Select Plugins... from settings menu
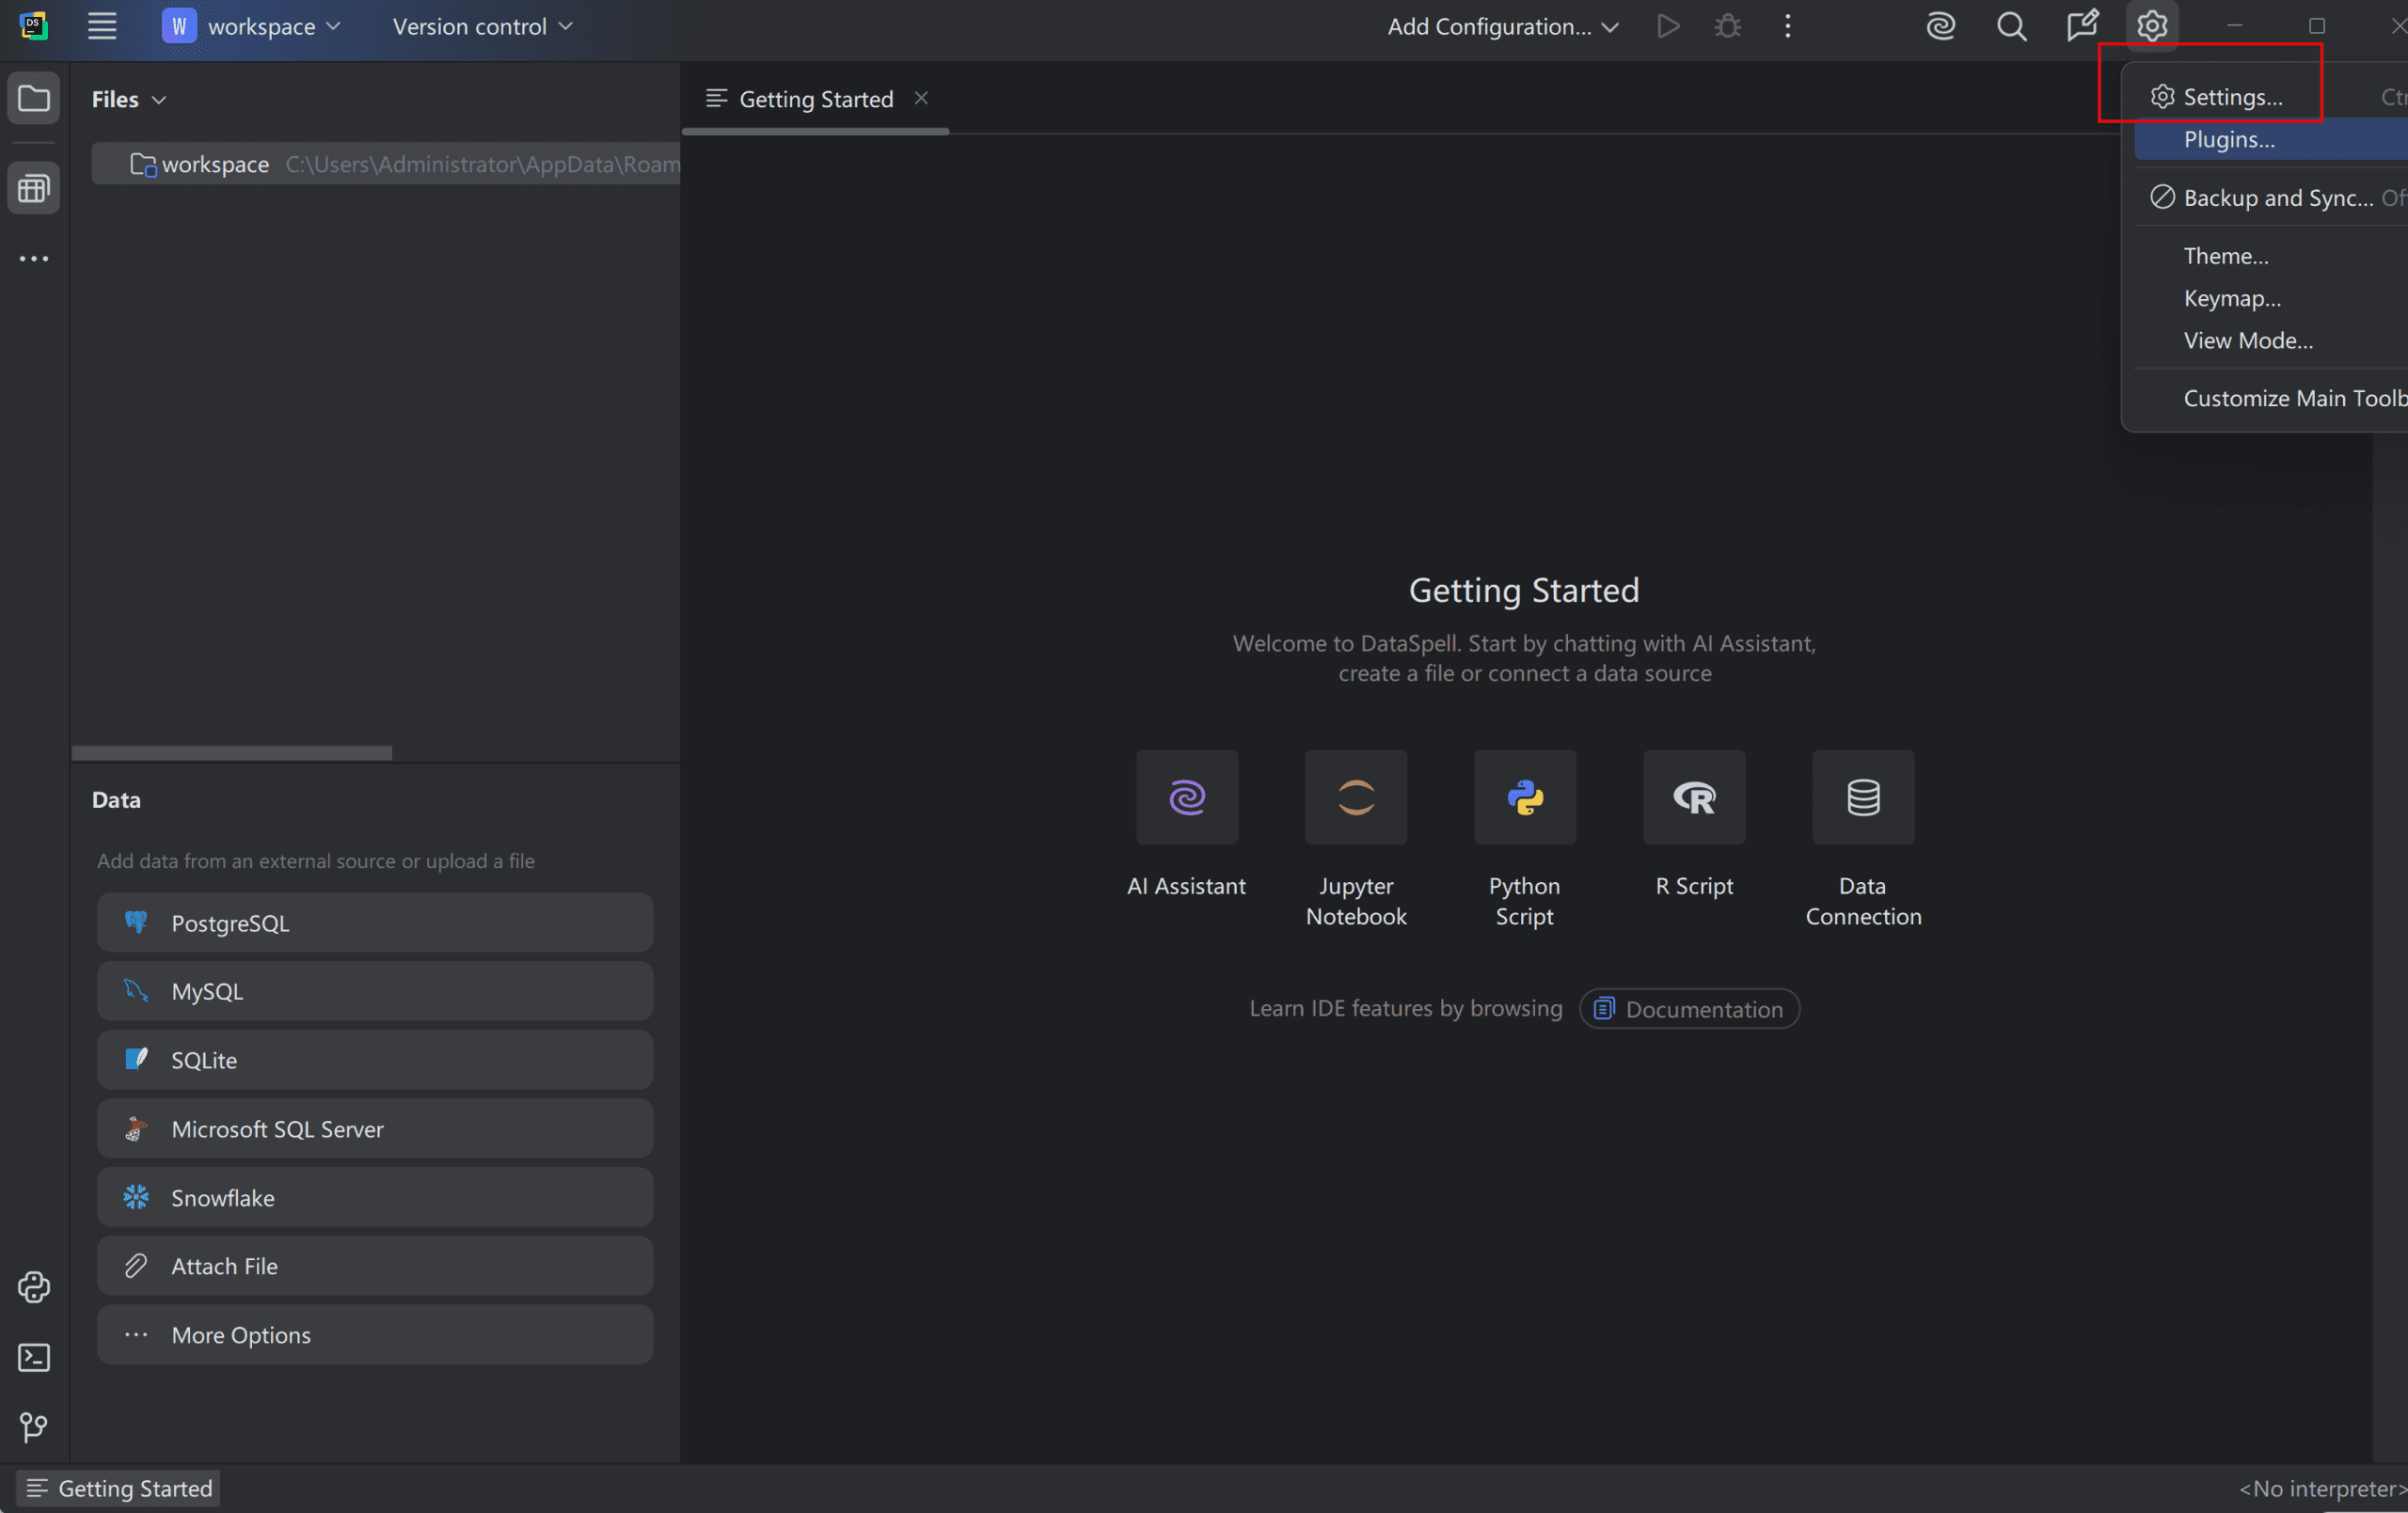 click(2228, 139)
